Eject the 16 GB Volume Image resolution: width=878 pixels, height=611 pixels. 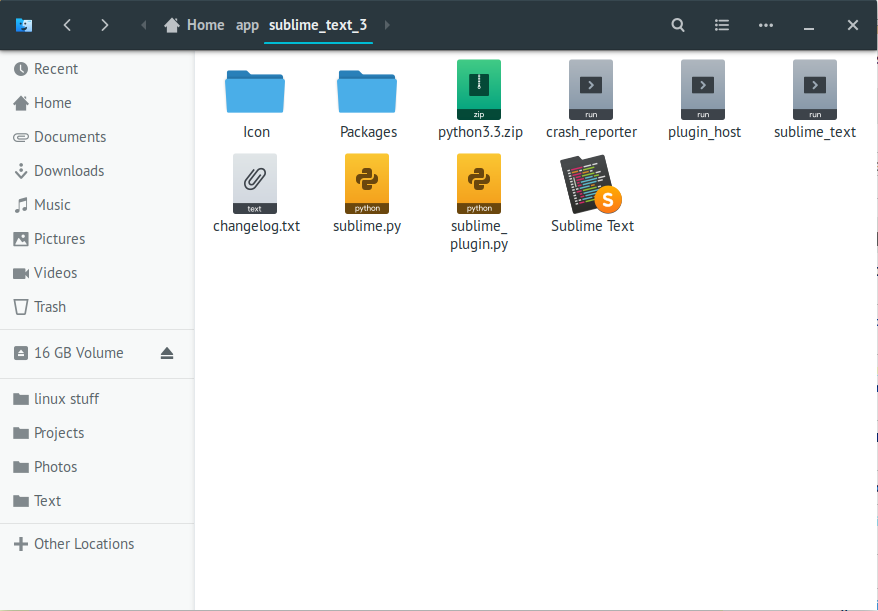coord(166,352)
